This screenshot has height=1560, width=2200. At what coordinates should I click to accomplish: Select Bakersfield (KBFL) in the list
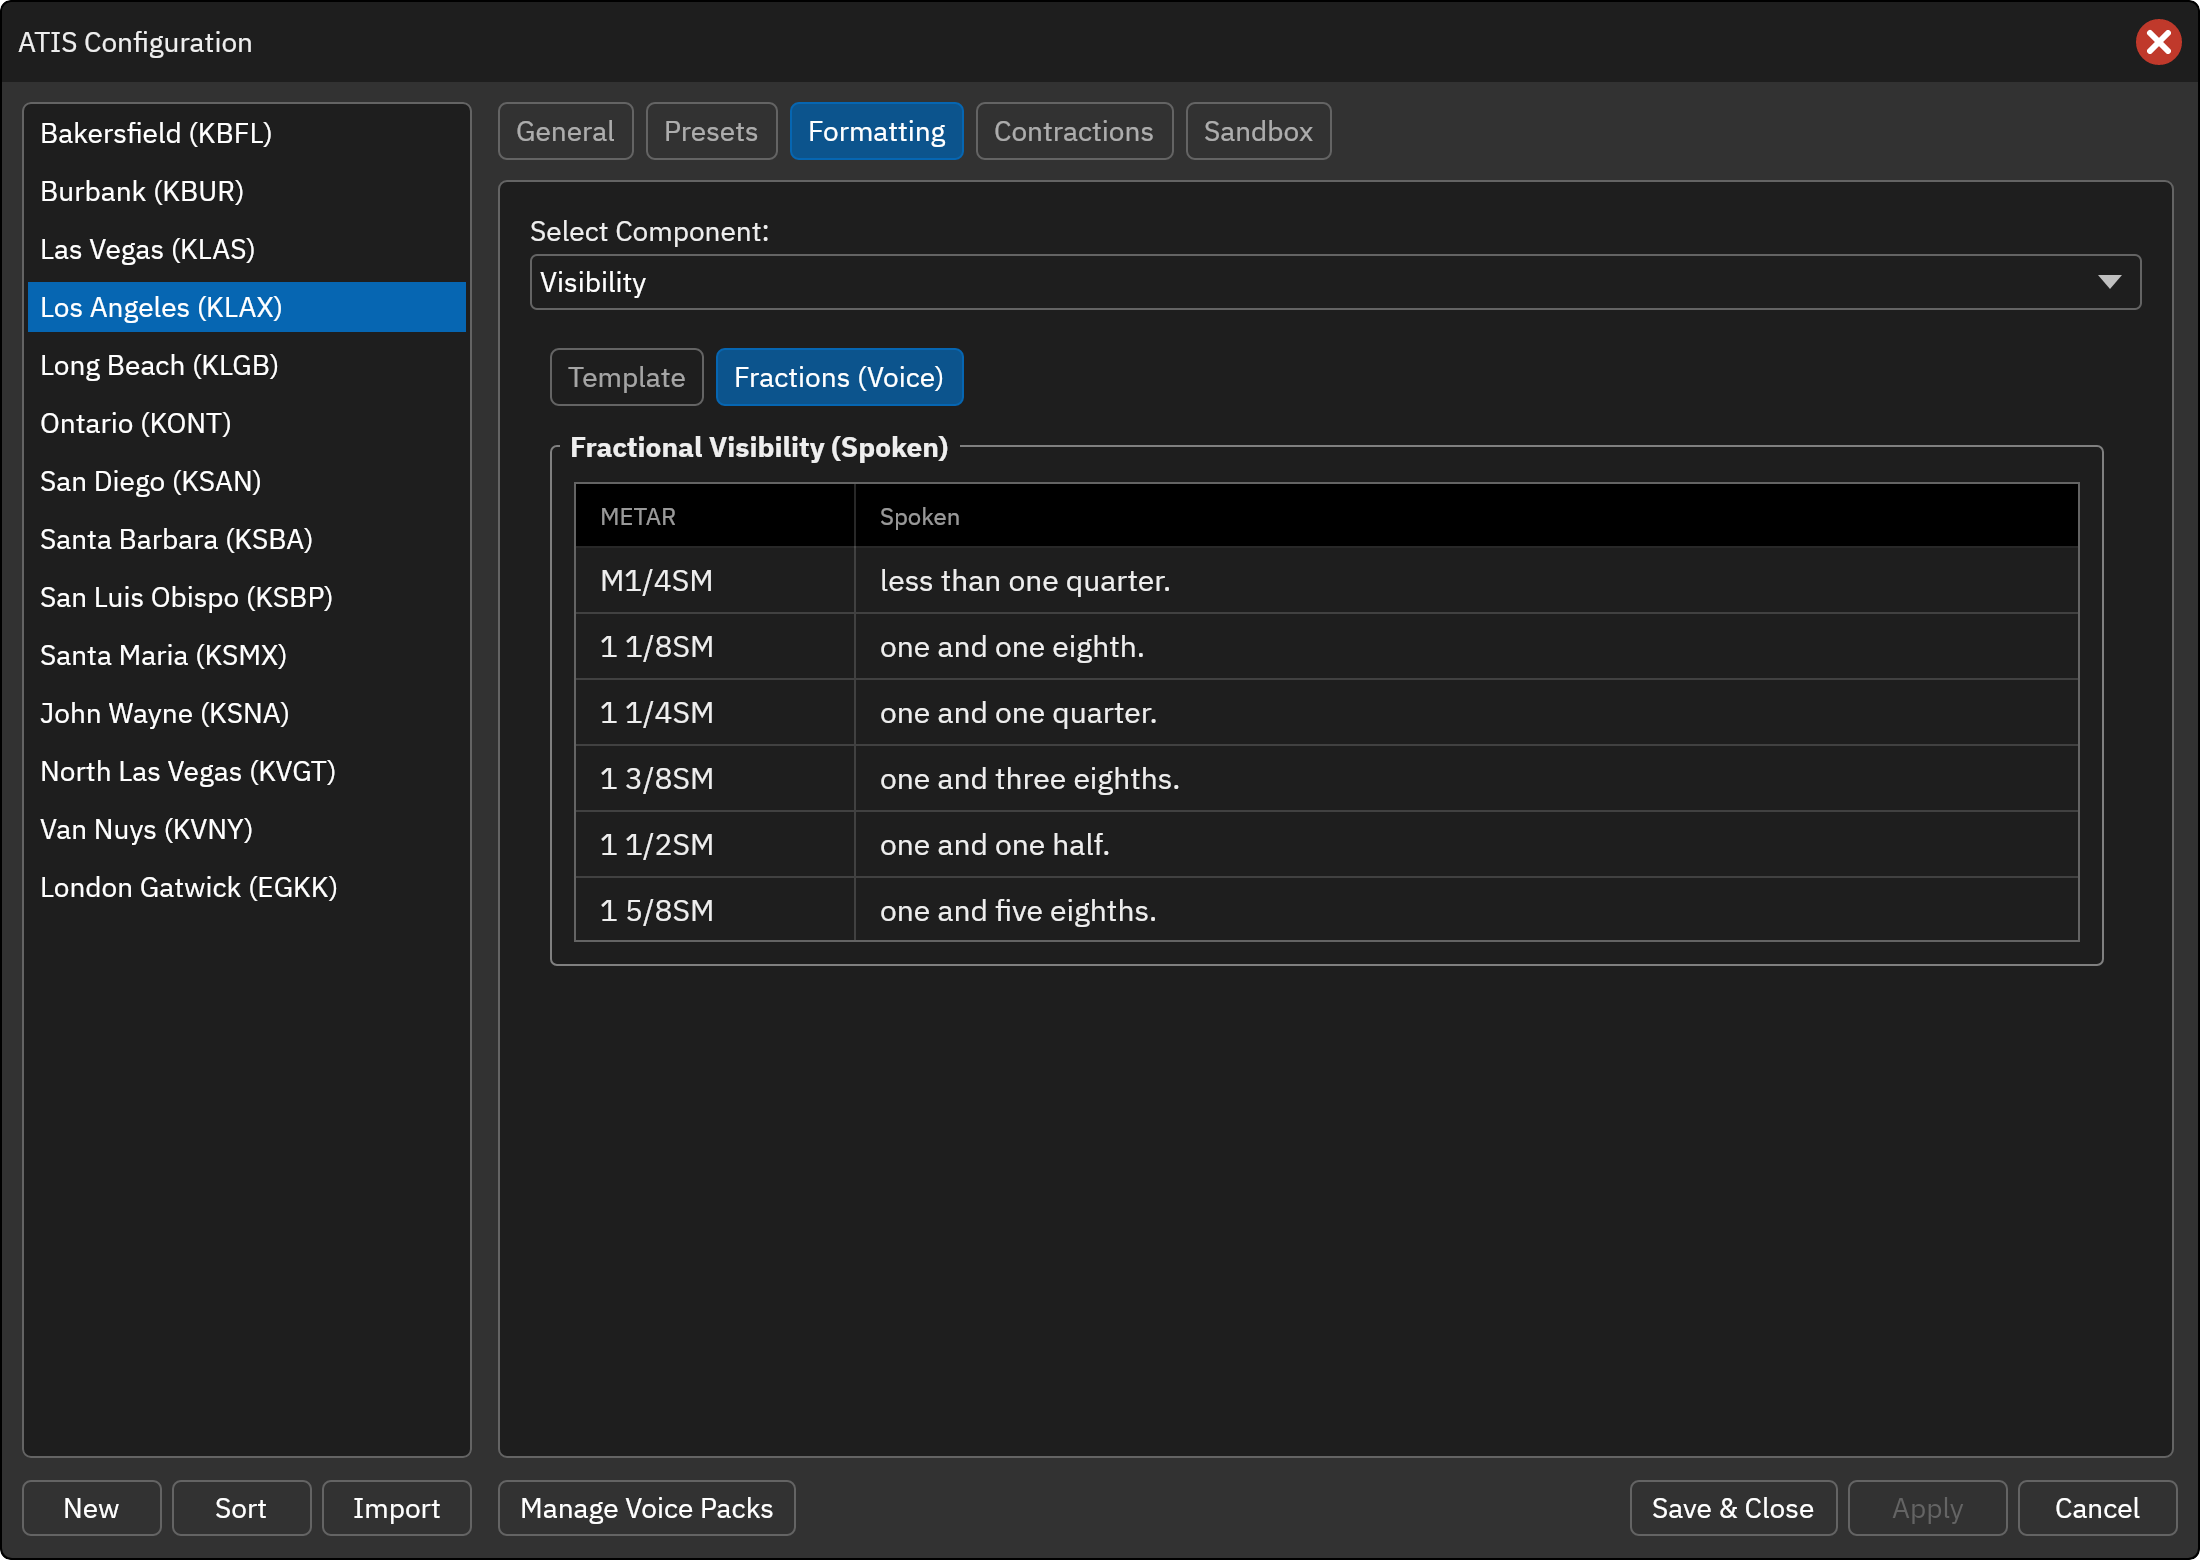(246, 133)
